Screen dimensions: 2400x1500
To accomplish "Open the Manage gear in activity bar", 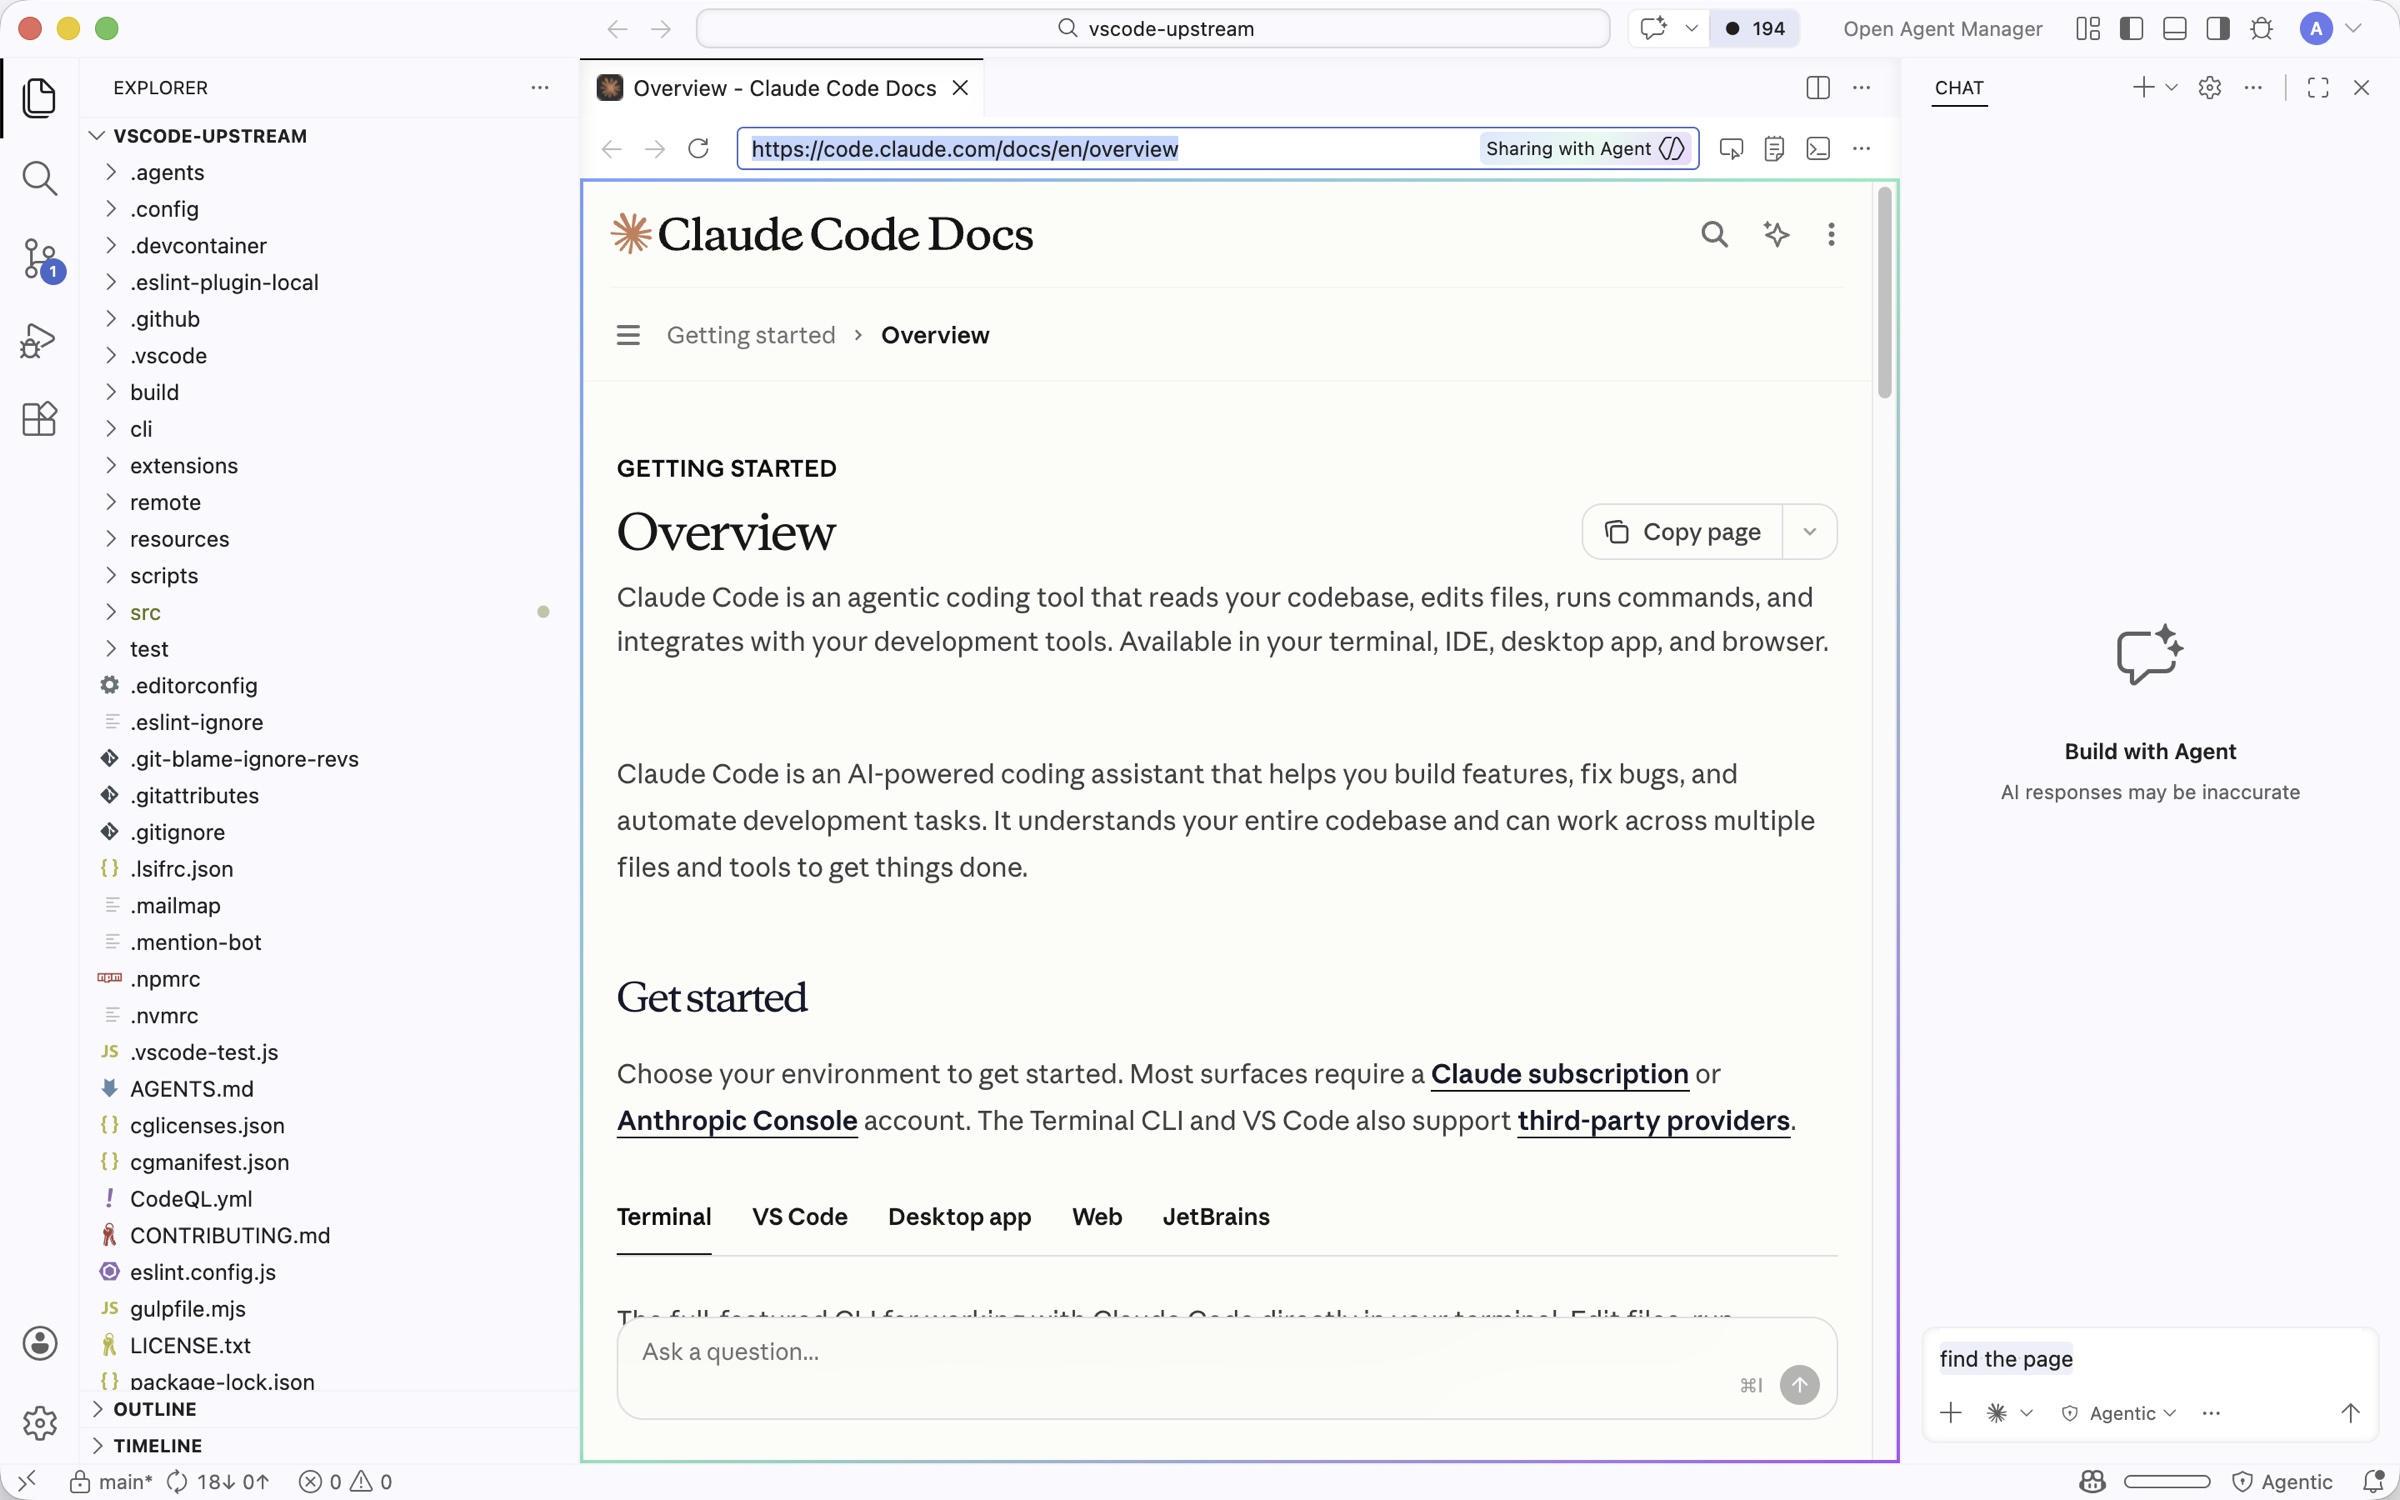I will [x=40, y=1422].
